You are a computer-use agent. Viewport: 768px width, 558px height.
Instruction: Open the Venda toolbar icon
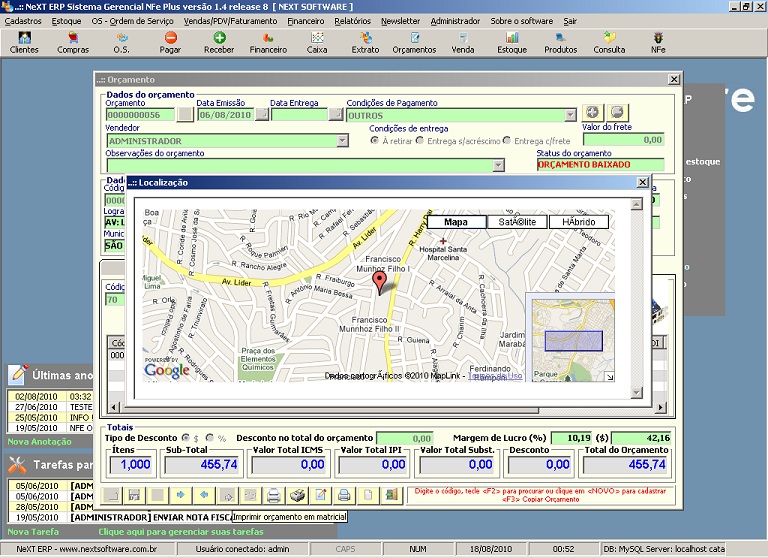(463, 43)
